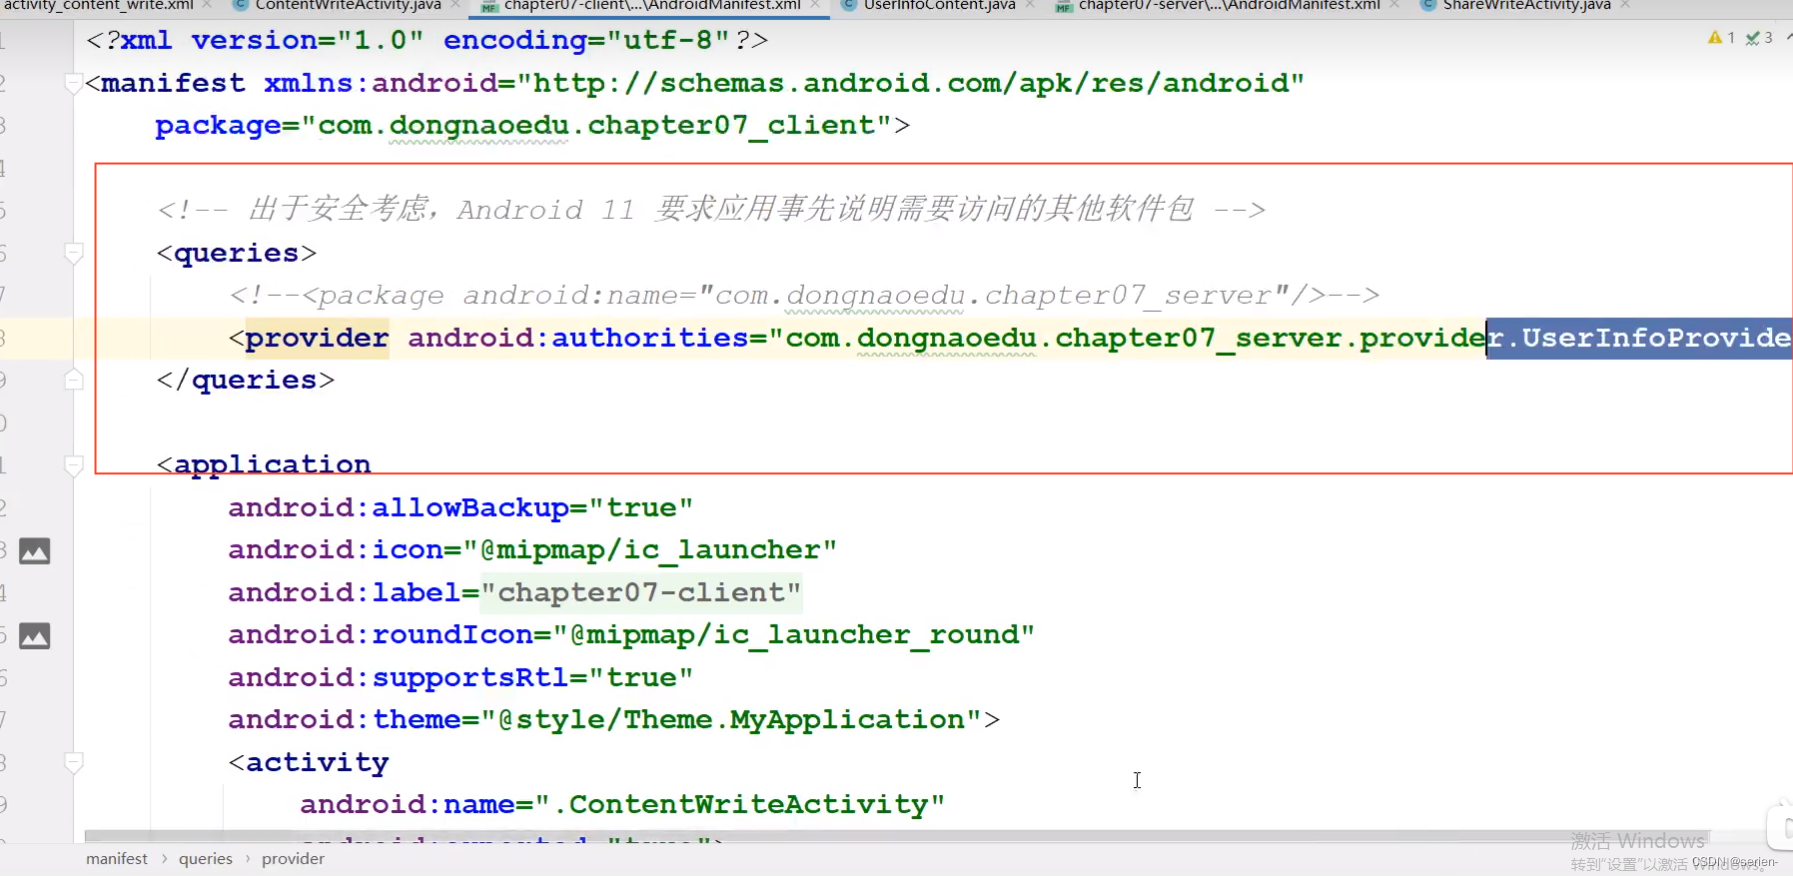
Task: Click the Java class icon on ContentWriteActivity.java tab
Action: pyautogui.click(x=240, y=5)
